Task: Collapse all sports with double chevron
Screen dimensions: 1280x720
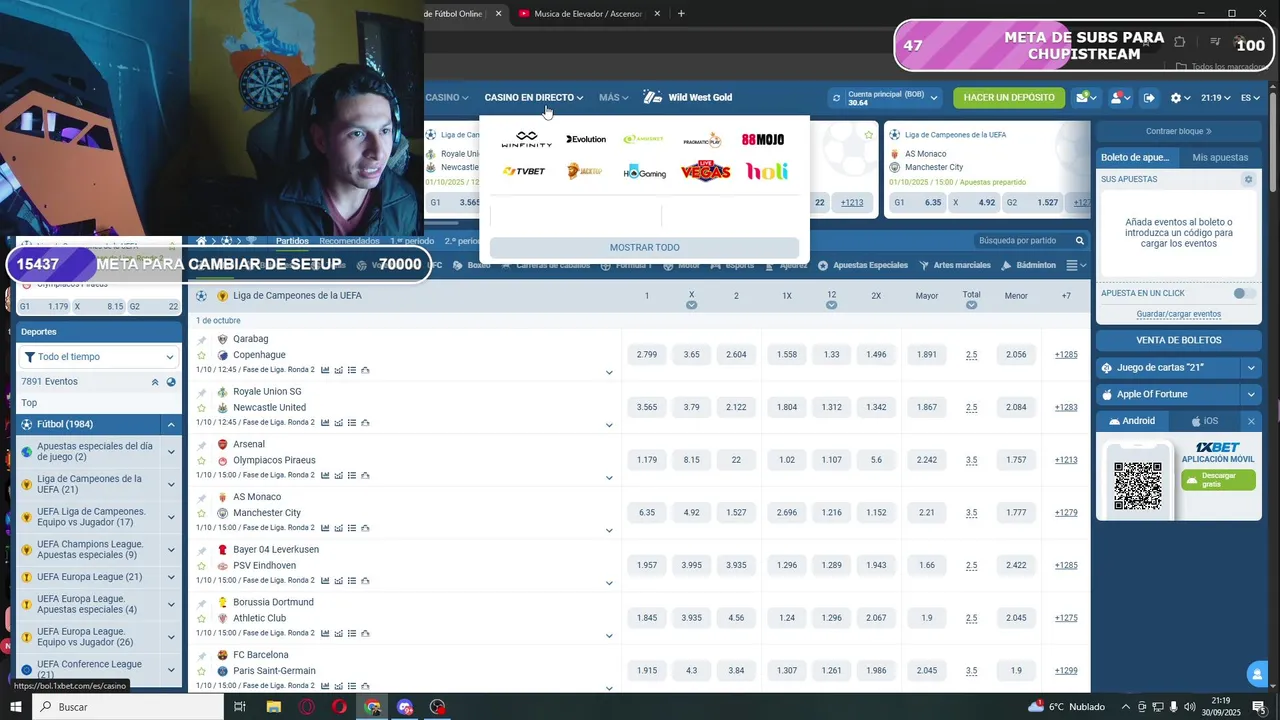Action: click(155, 382)
